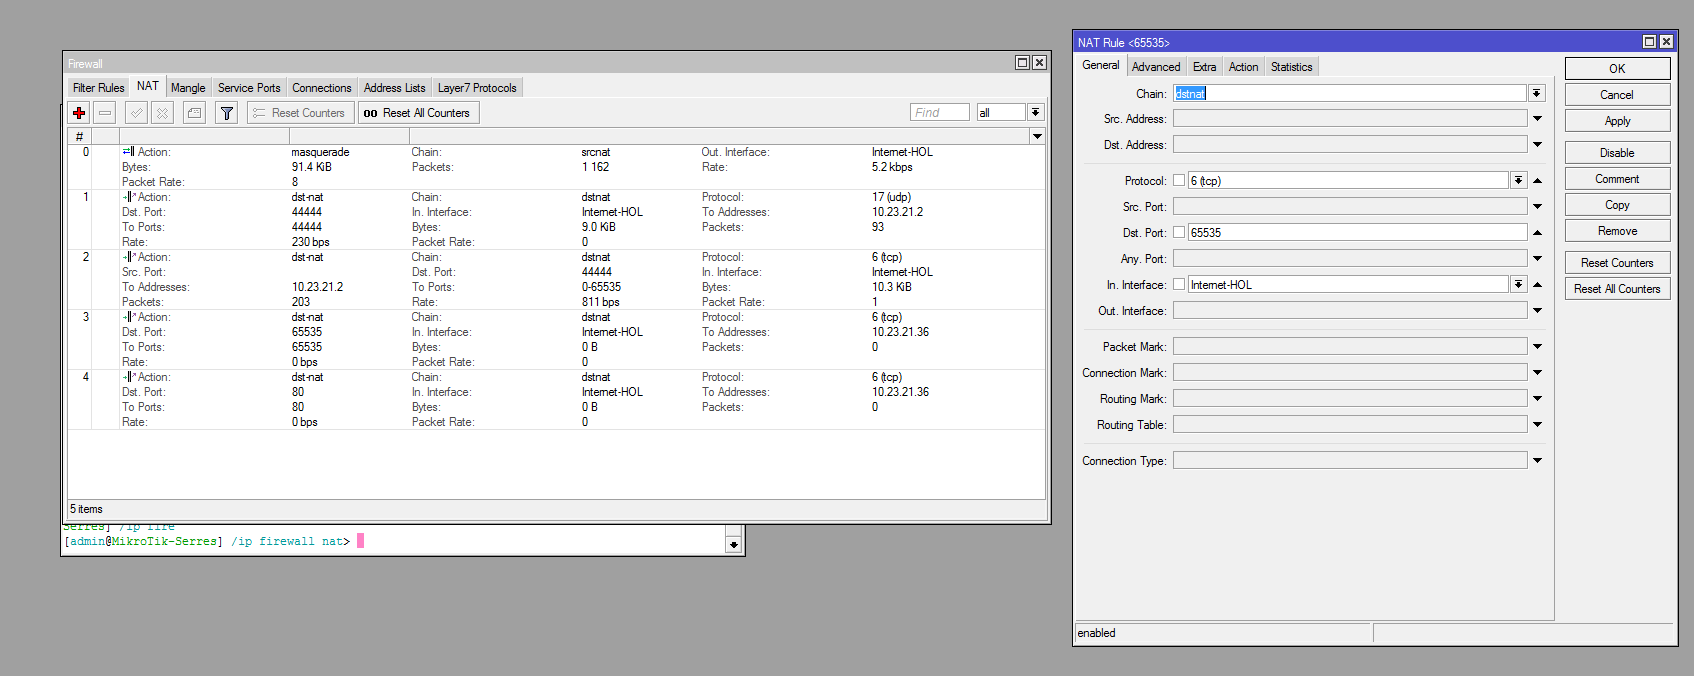1694x676 pixels.
Task: Click Reset All Counters in NAT Rule dialog
Action: pyautogui.click(x=1617, y=288)
